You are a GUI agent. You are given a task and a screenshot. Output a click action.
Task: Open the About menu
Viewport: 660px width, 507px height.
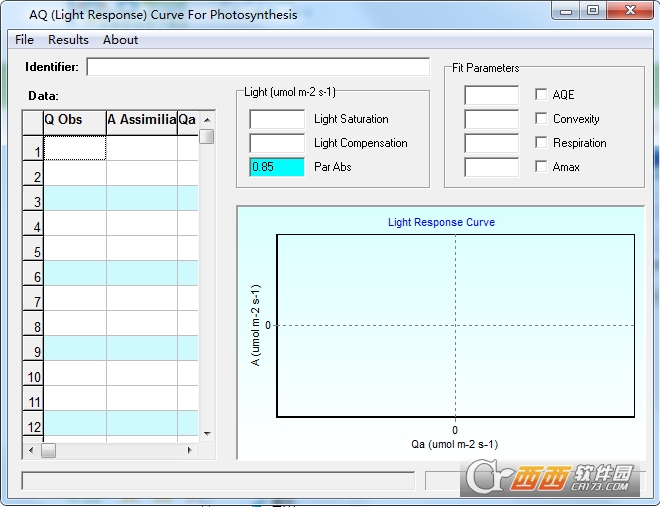120,40
